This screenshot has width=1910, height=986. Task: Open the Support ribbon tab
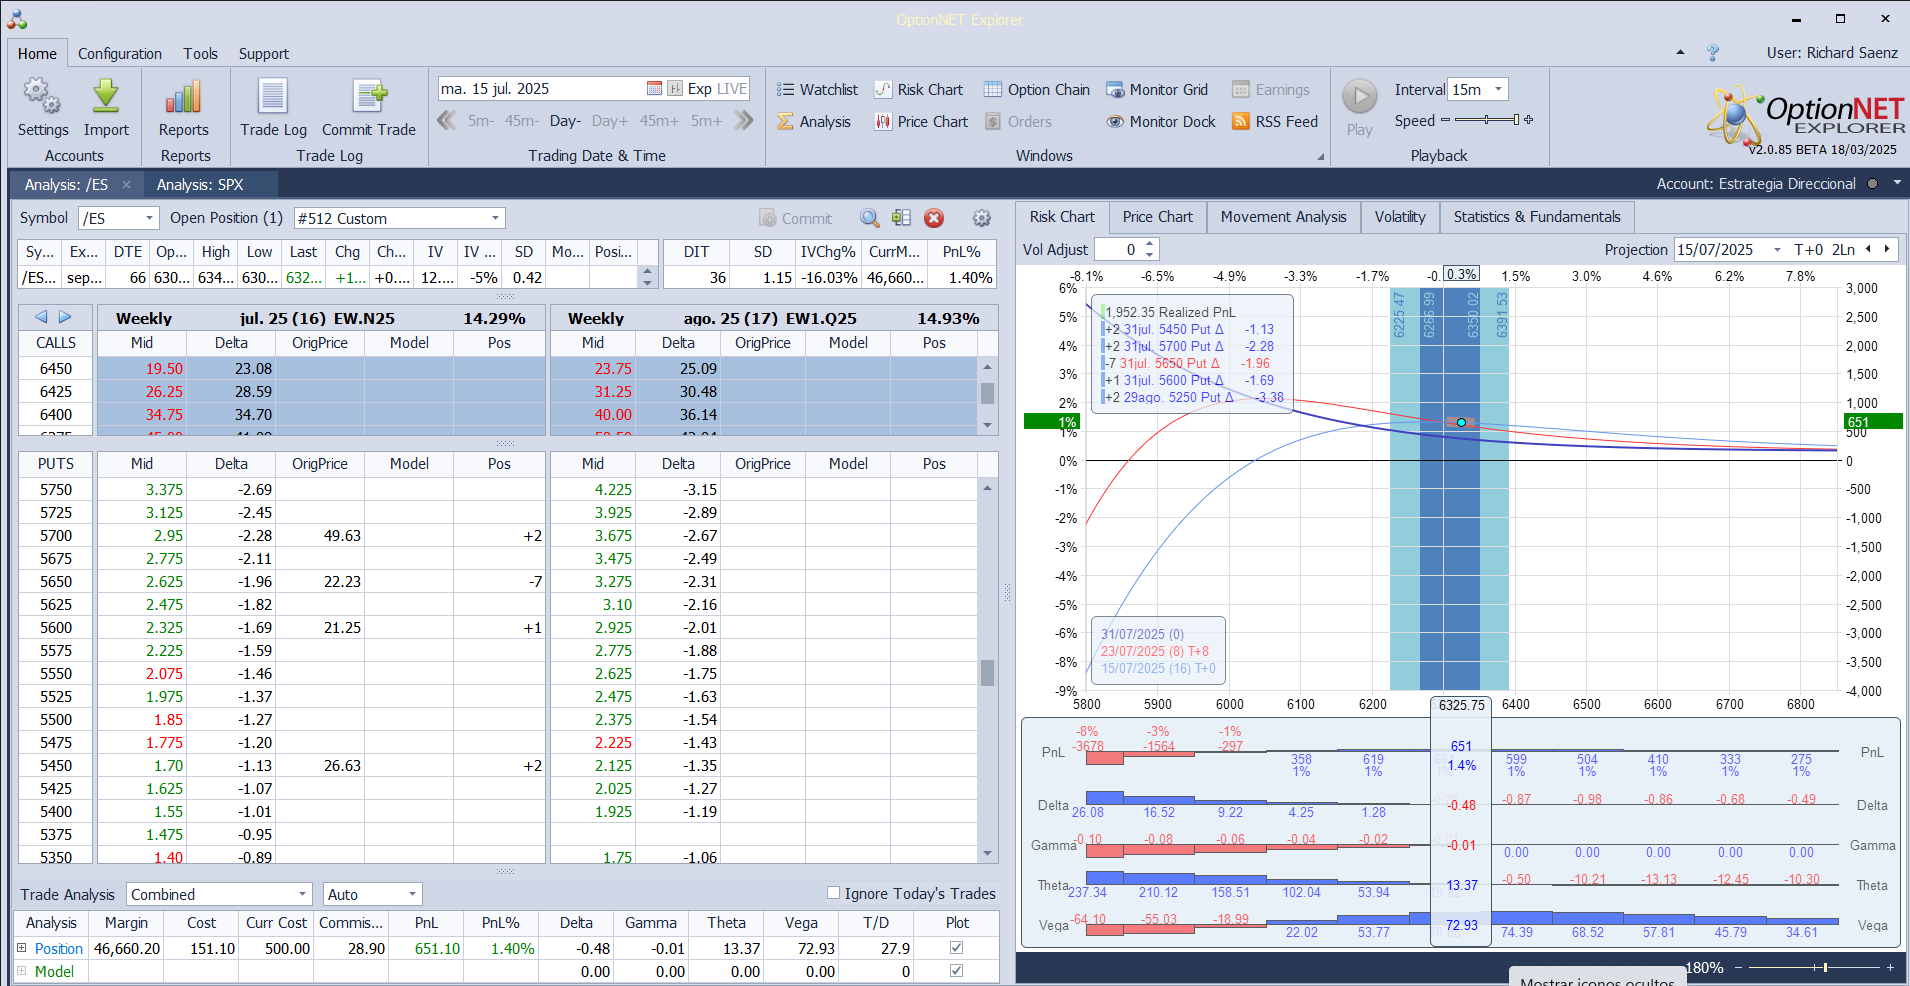[264, 54]
